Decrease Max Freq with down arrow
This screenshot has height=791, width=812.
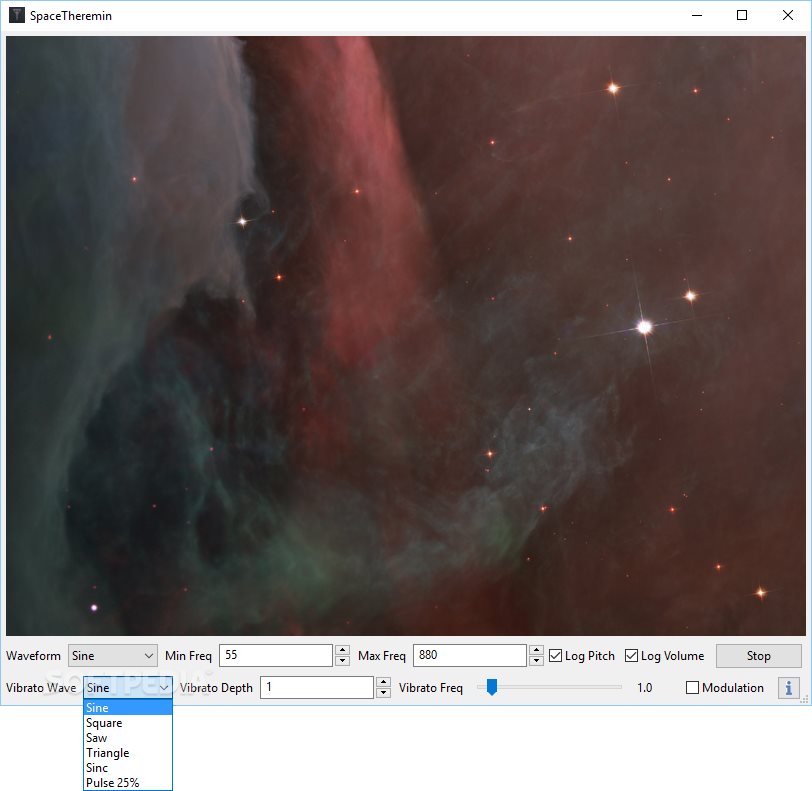[x=536, y=661]
